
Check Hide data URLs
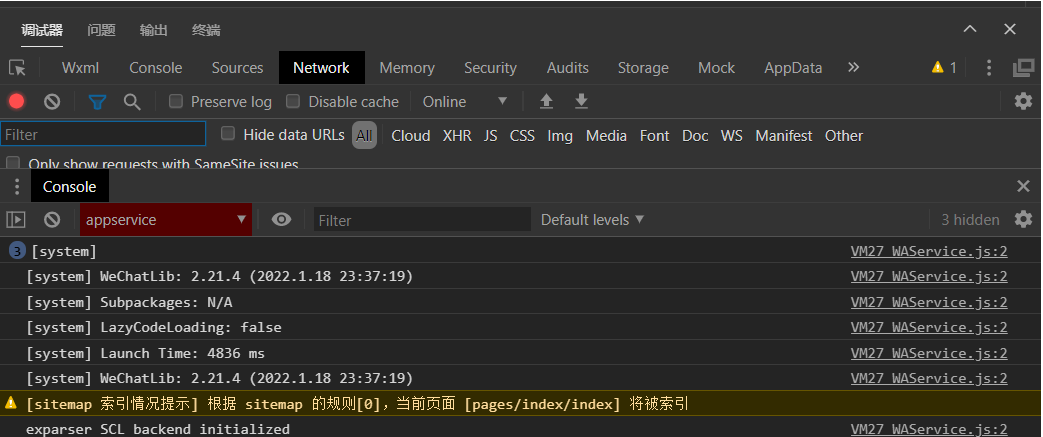coord(227,134)
